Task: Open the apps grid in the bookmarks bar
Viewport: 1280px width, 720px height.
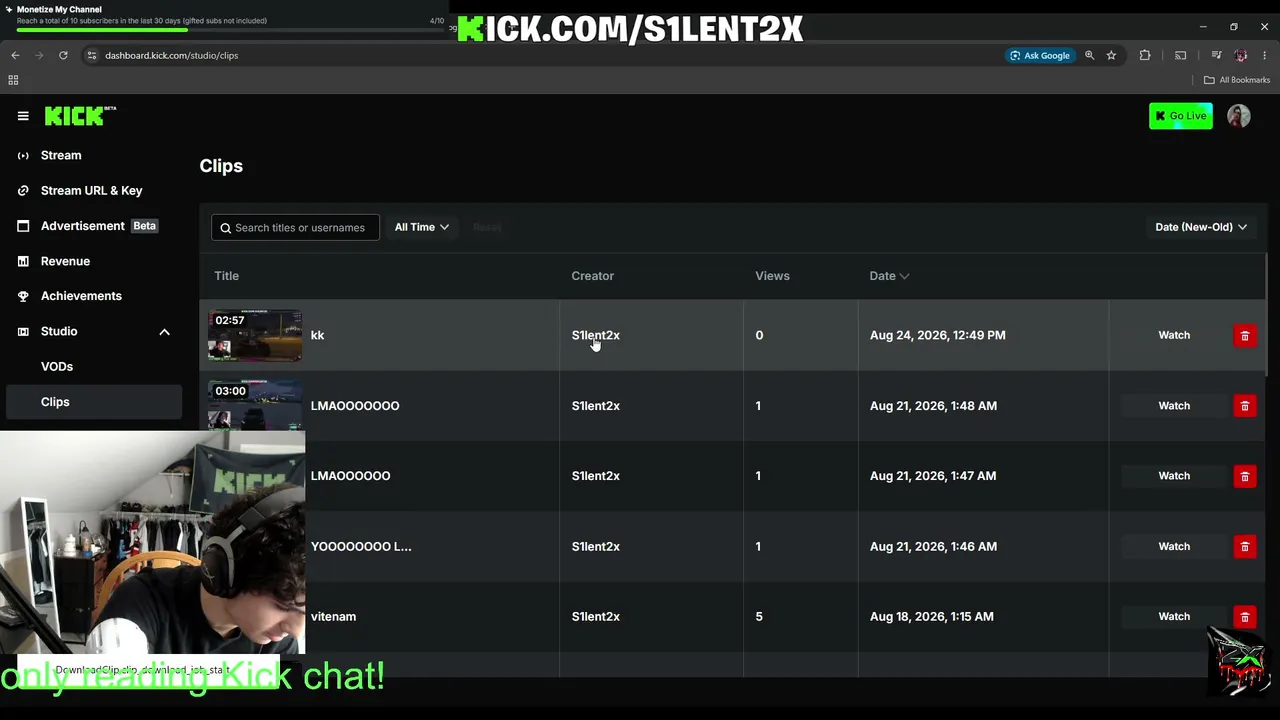Action: pos(13,80)
